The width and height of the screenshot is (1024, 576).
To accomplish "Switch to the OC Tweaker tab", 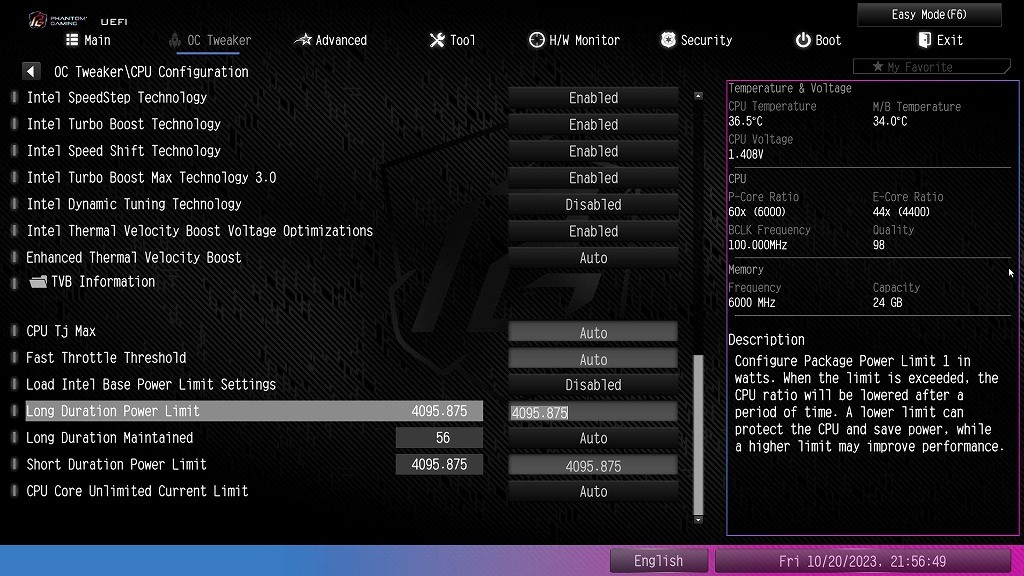I will pyautogui.click(x=210, y=40).
